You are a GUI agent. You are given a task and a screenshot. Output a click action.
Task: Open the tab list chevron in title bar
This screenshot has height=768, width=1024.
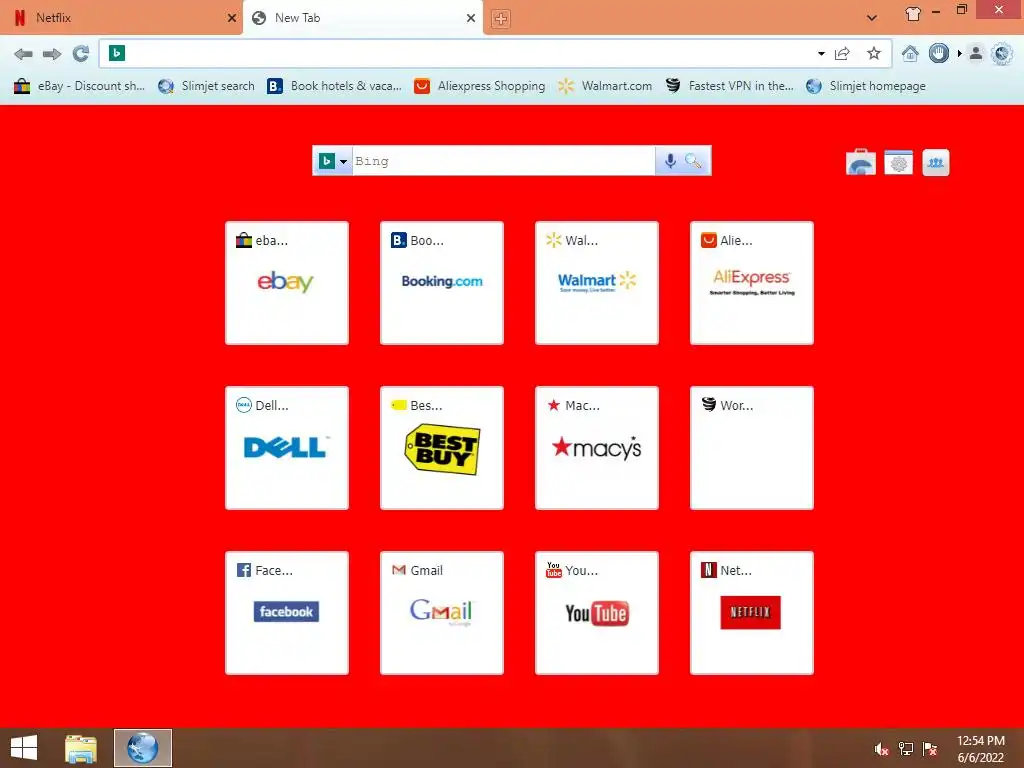pos(872,18)
